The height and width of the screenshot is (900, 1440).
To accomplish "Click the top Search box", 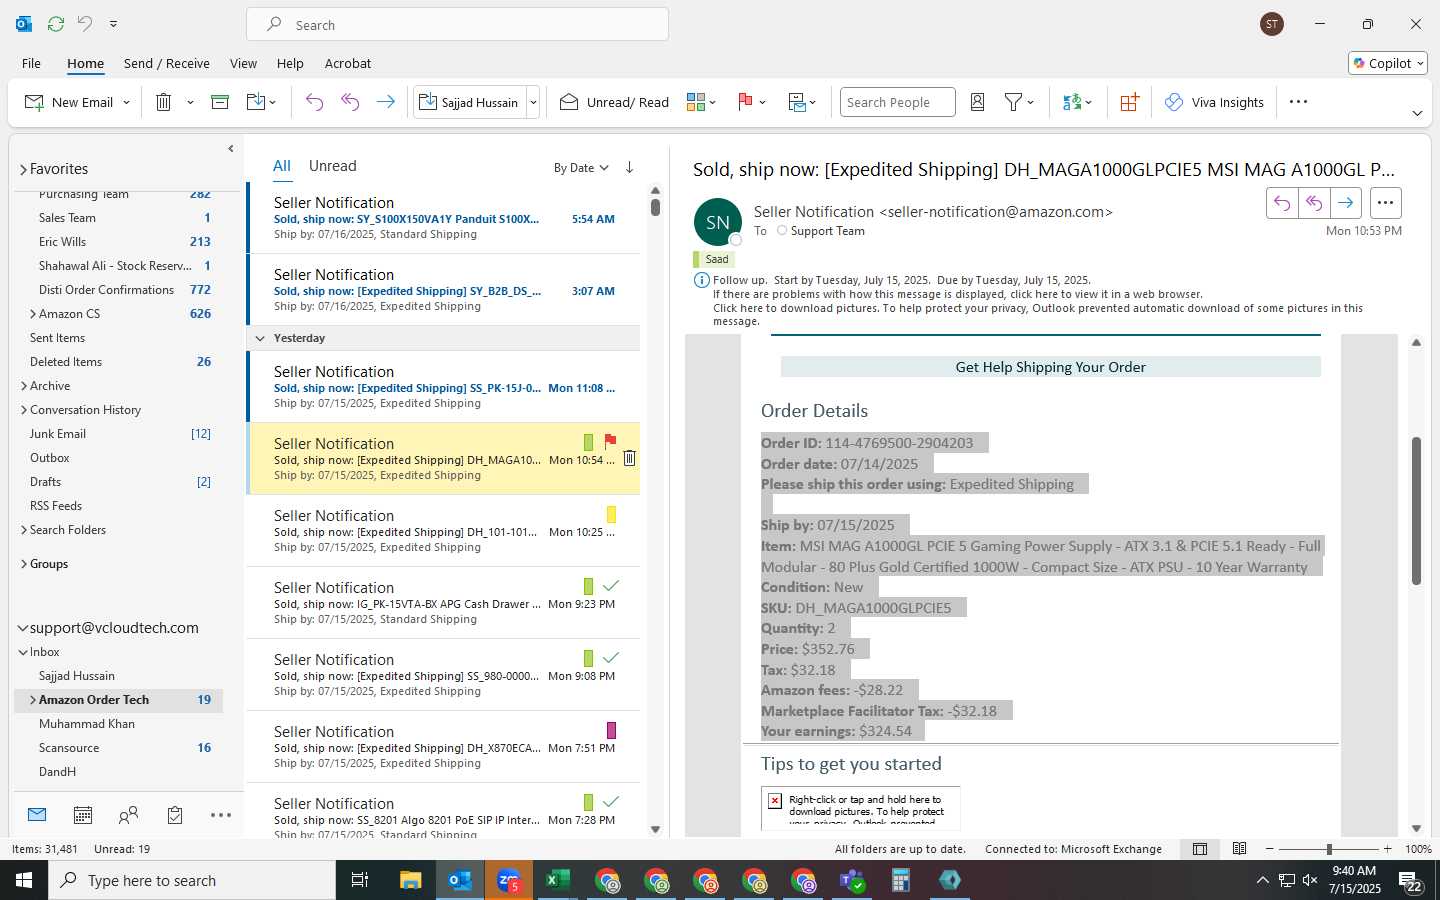I will click(458, 24).
